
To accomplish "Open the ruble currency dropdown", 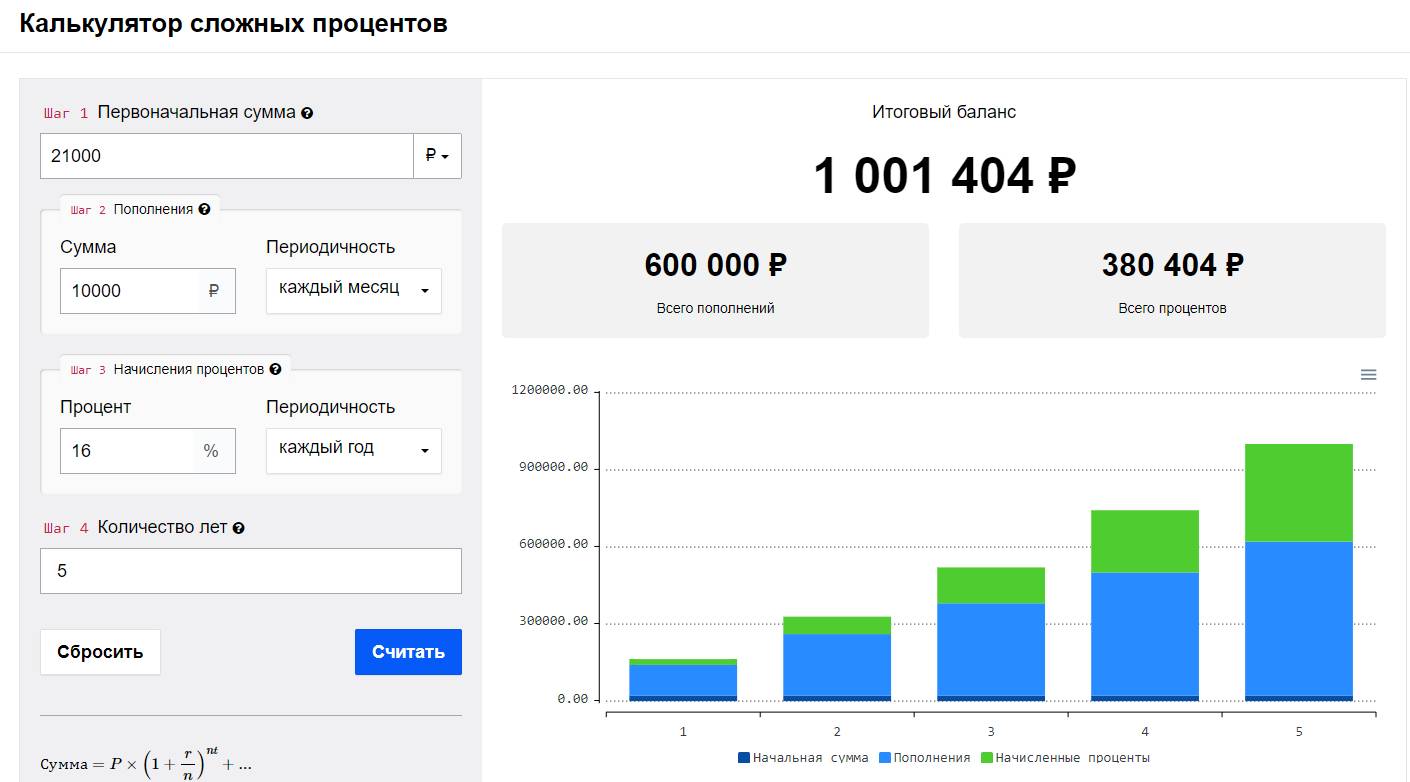I will [x=437, y=156].
